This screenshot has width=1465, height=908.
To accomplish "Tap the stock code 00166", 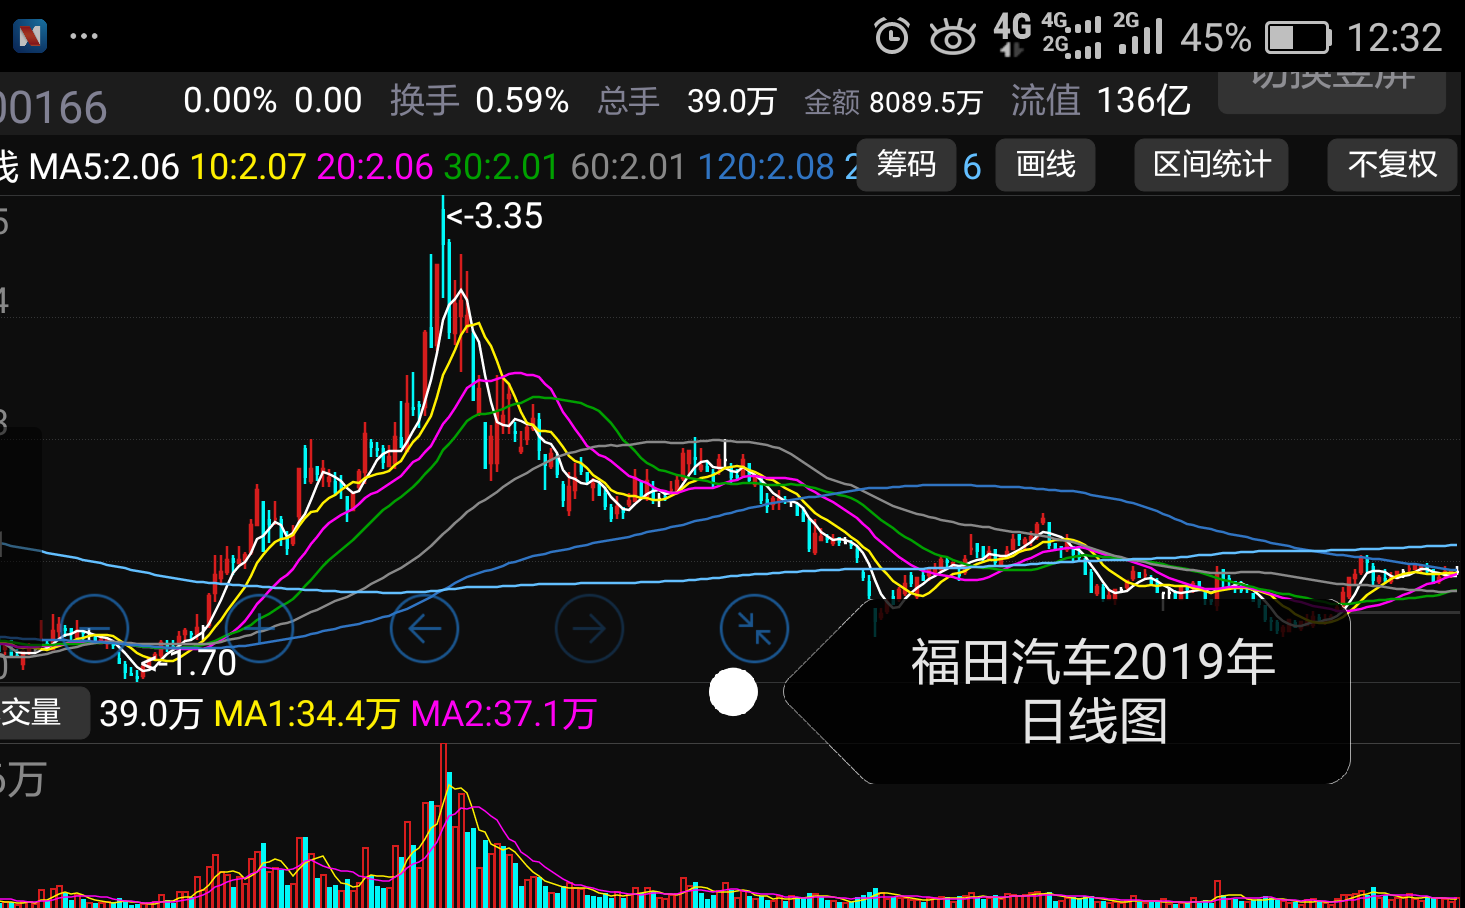I will click(x=53, y=108).
